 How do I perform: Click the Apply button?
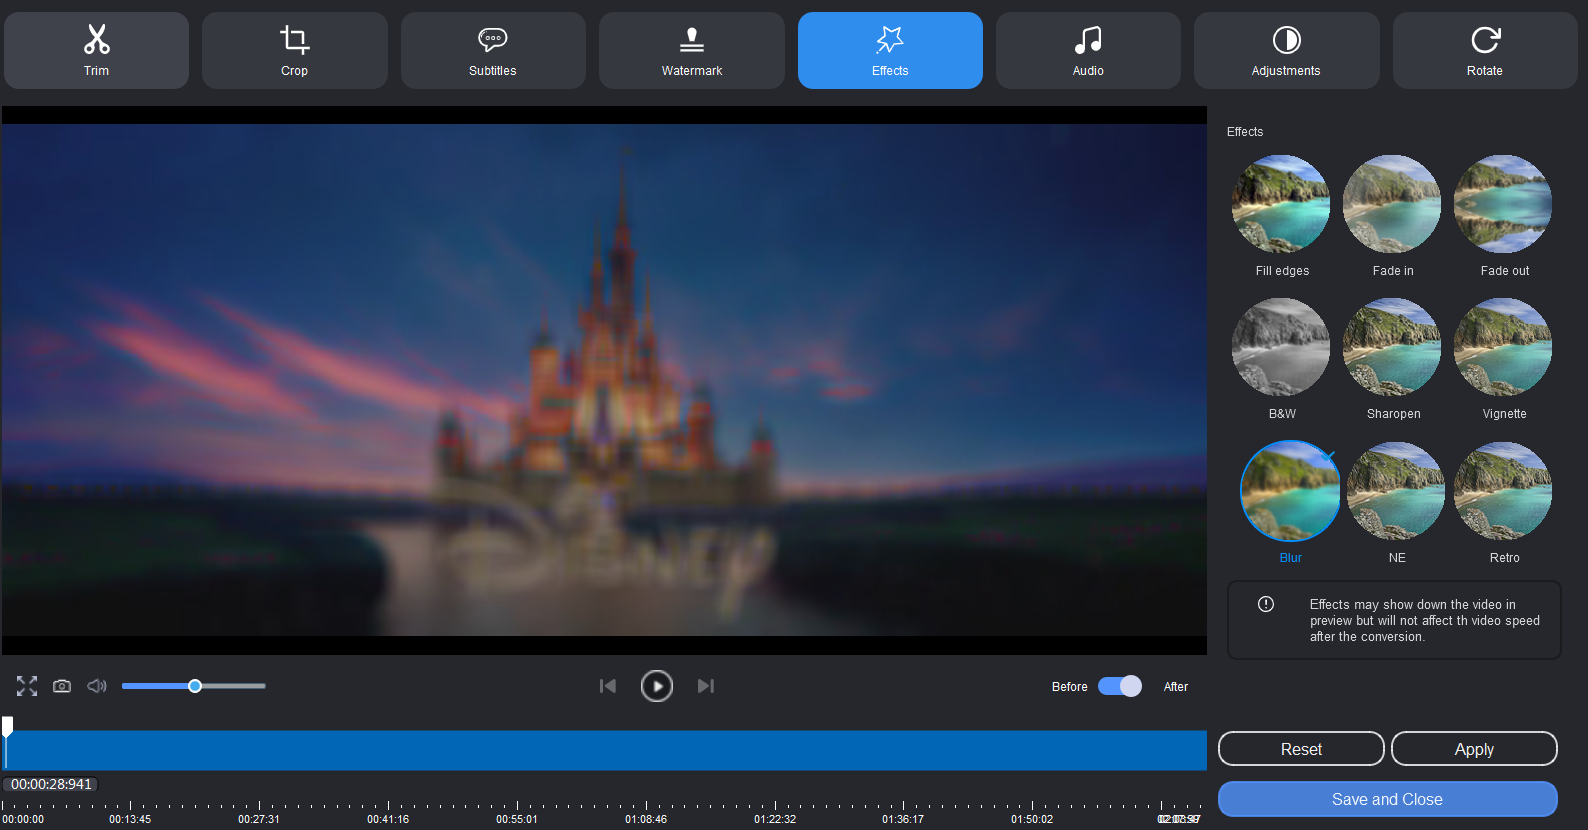pos(1474,749)
